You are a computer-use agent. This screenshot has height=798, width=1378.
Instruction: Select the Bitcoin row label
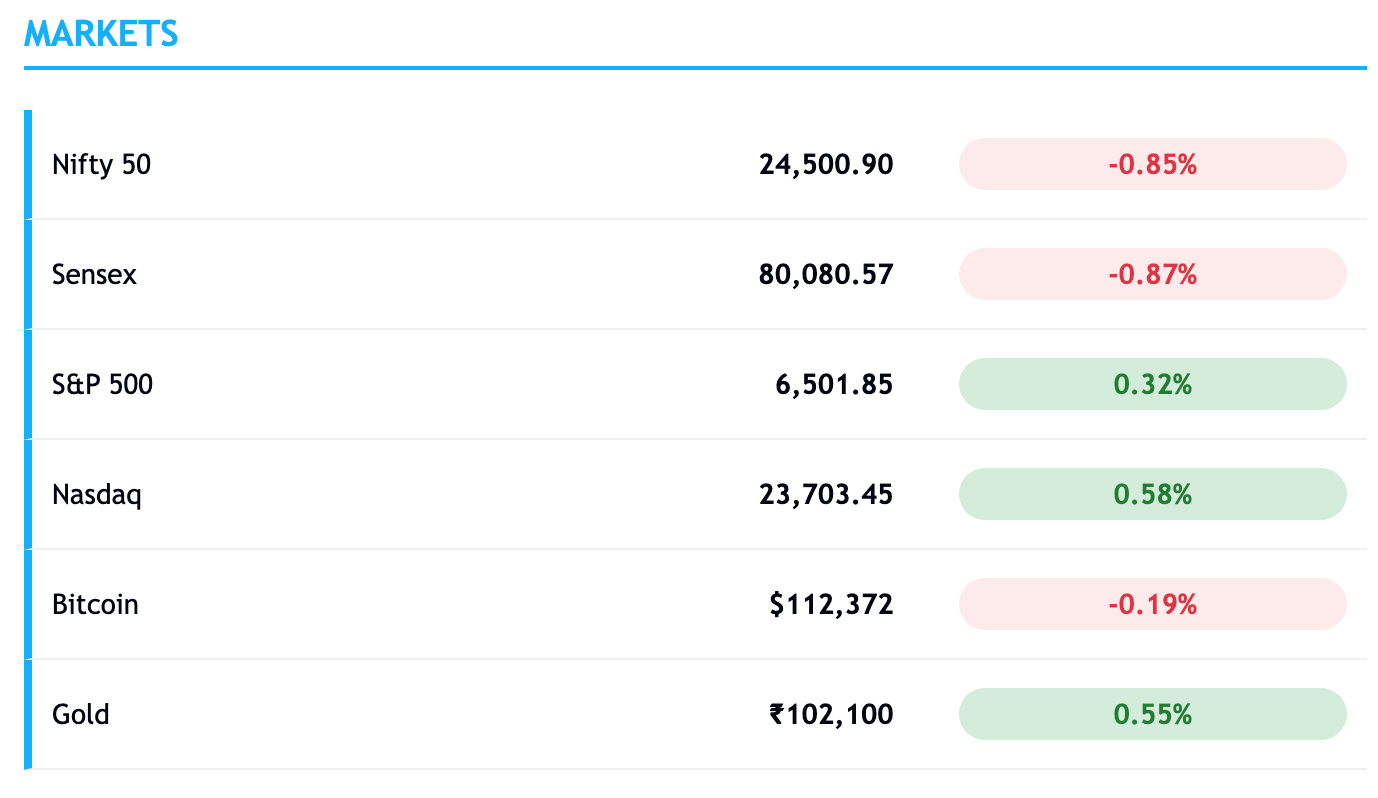point(95,604)
